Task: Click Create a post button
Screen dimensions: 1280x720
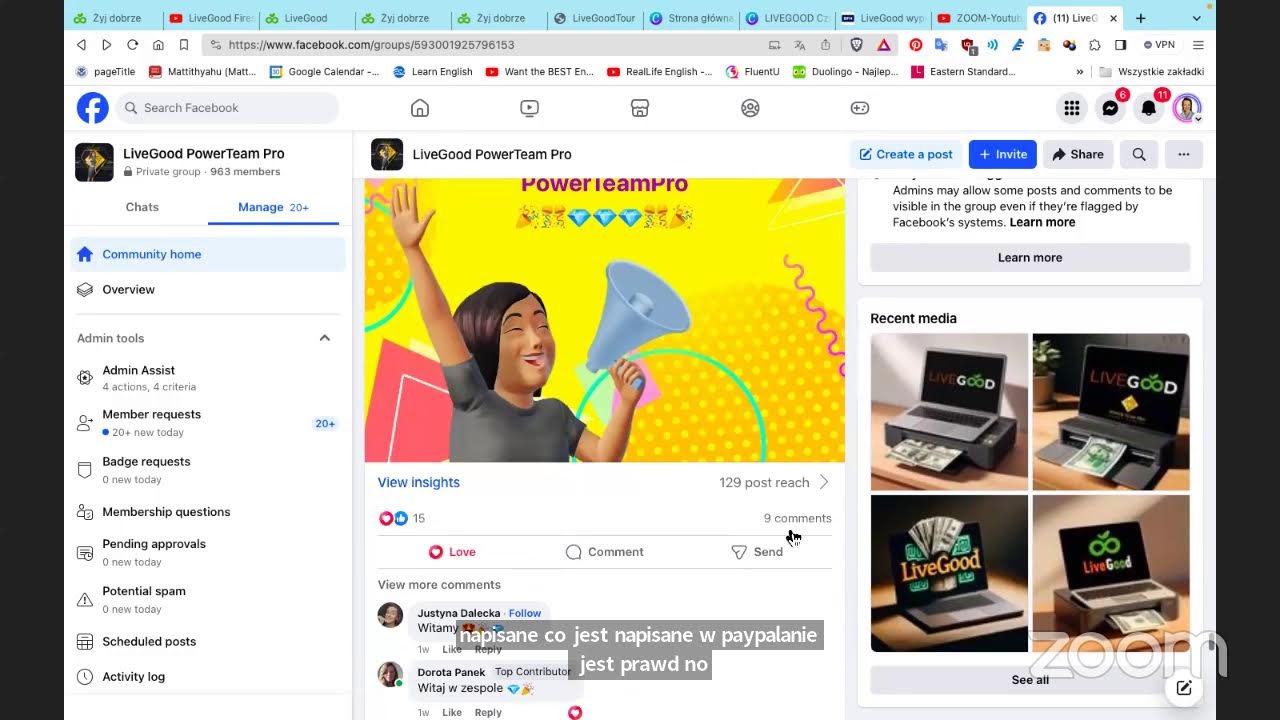Action: [906, 154]
